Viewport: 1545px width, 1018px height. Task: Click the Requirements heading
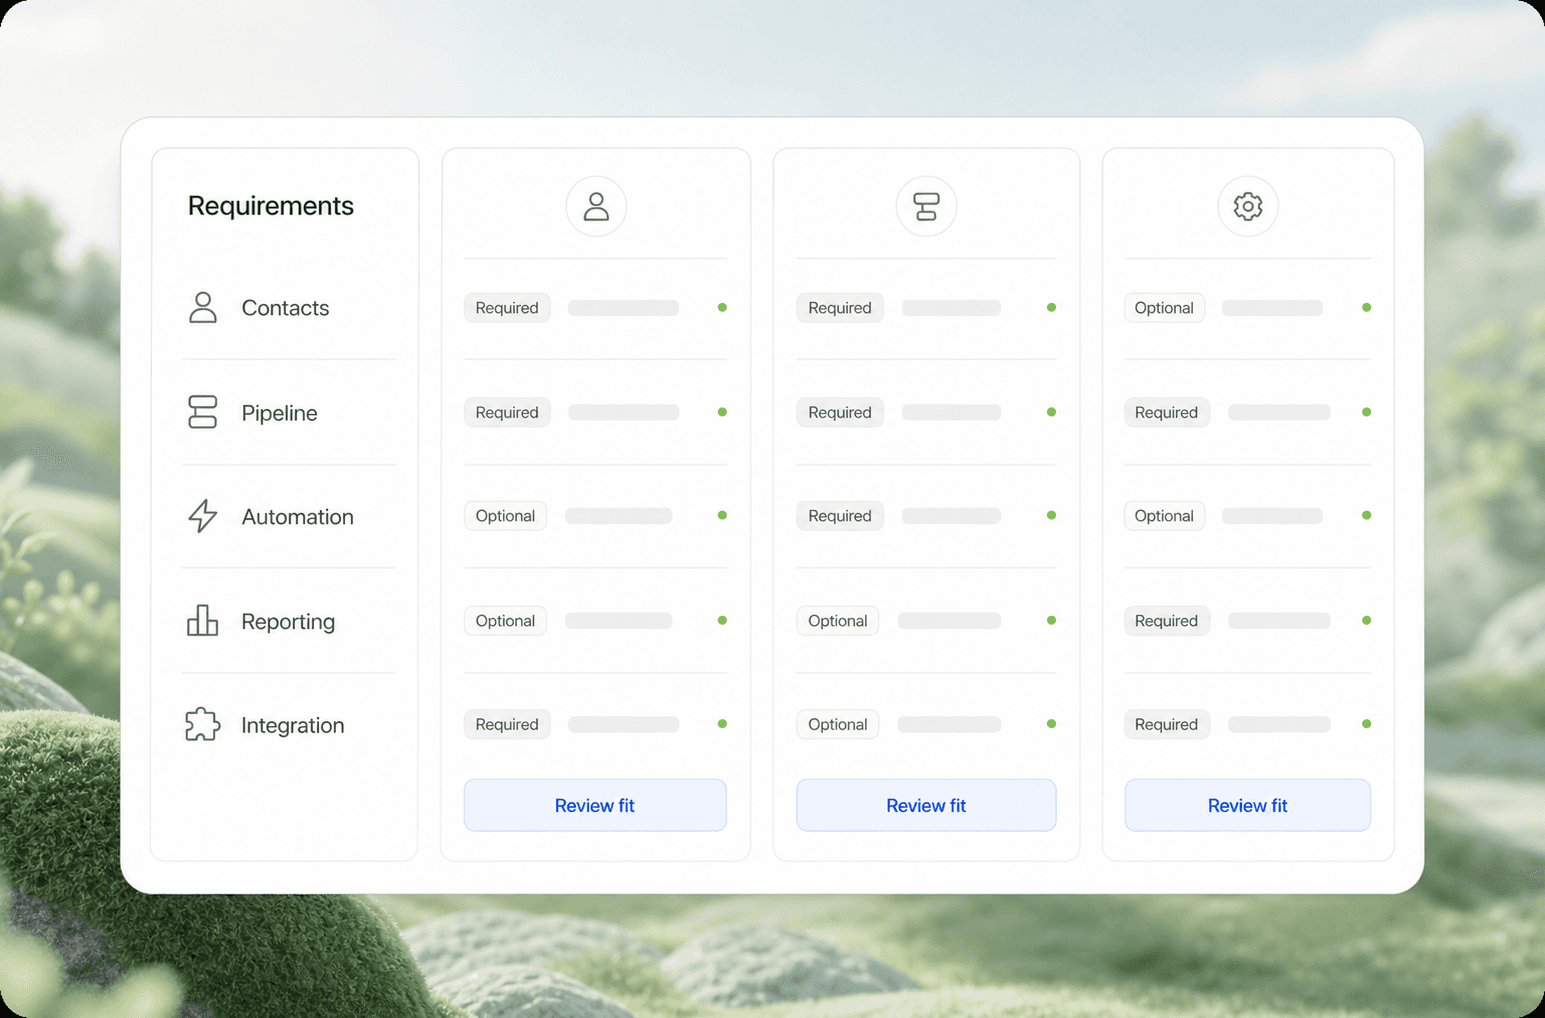[271, 206]
